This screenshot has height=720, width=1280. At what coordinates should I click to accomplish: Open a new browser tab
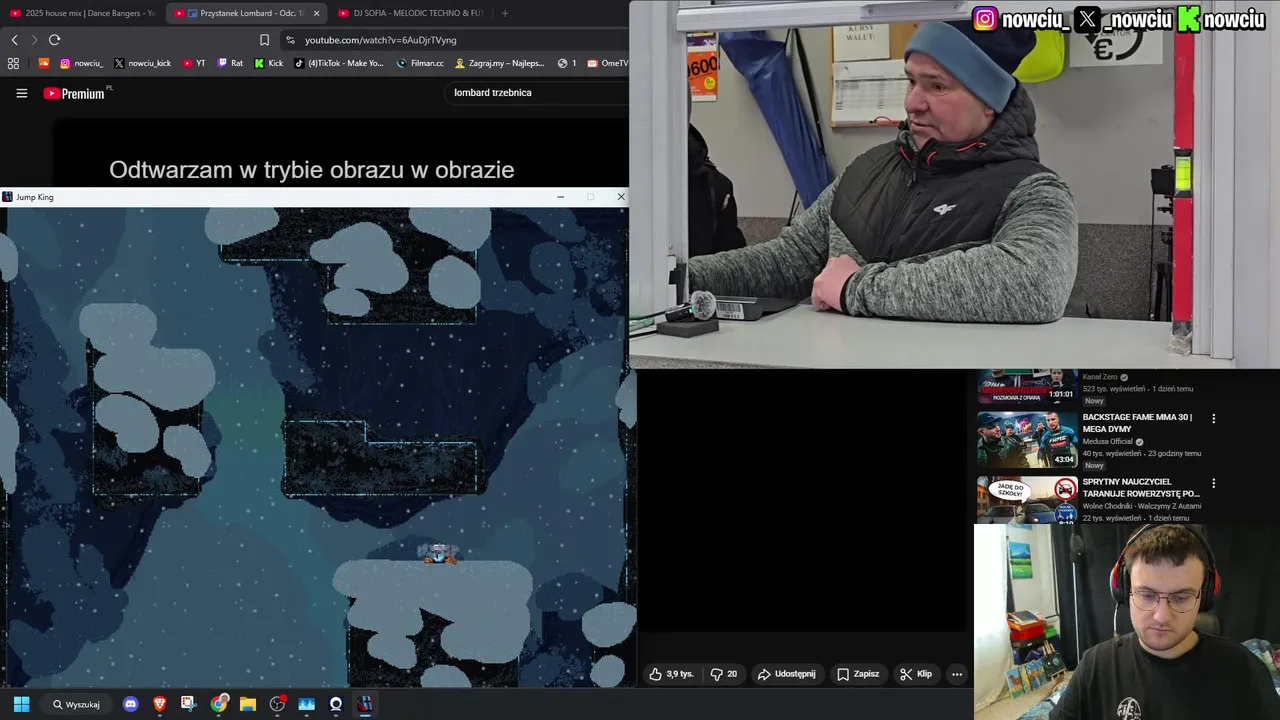click(x=504, y=13)
